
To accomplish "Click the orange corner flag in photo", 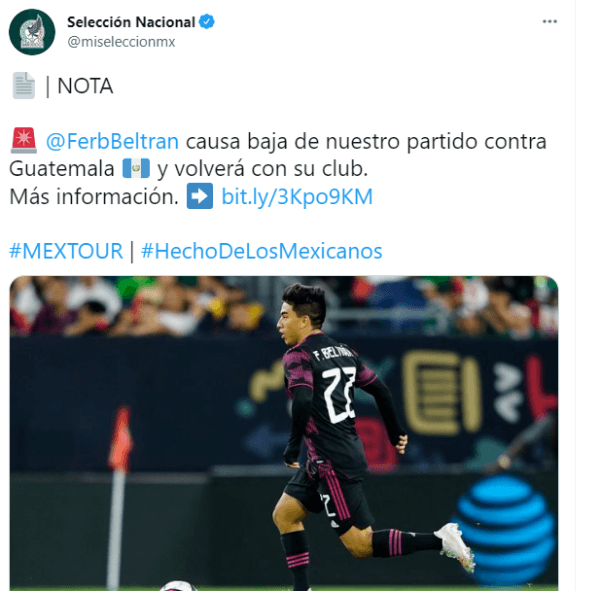I will [x=121, y=439].
